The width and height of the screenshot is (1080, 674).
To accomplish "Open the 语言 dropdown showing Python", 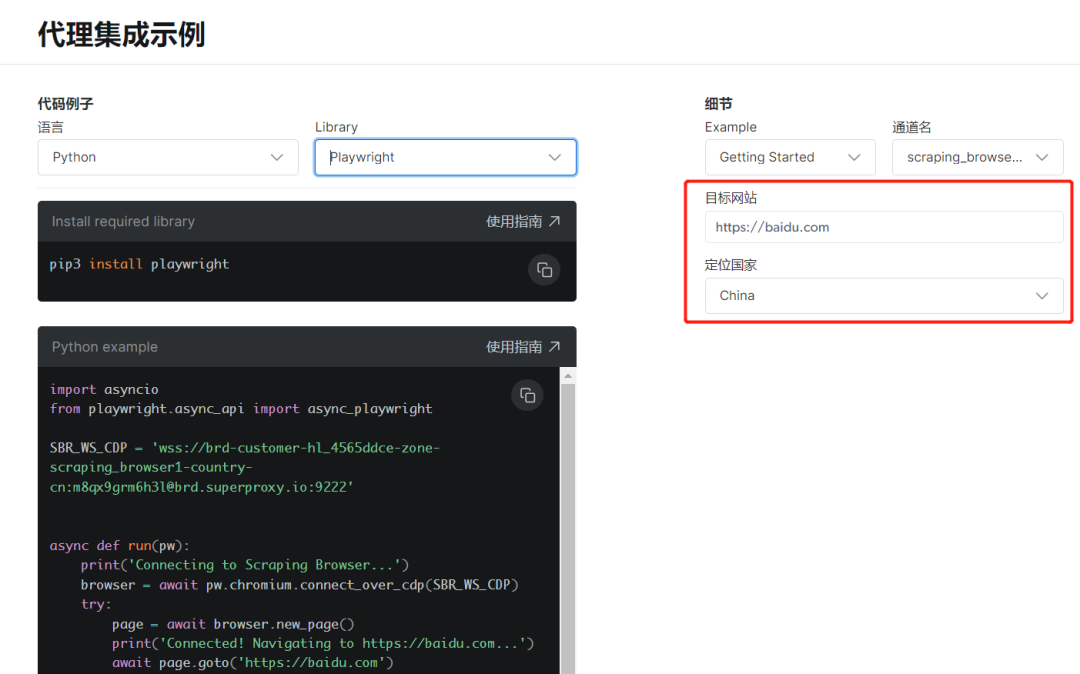I will point(168,157).
